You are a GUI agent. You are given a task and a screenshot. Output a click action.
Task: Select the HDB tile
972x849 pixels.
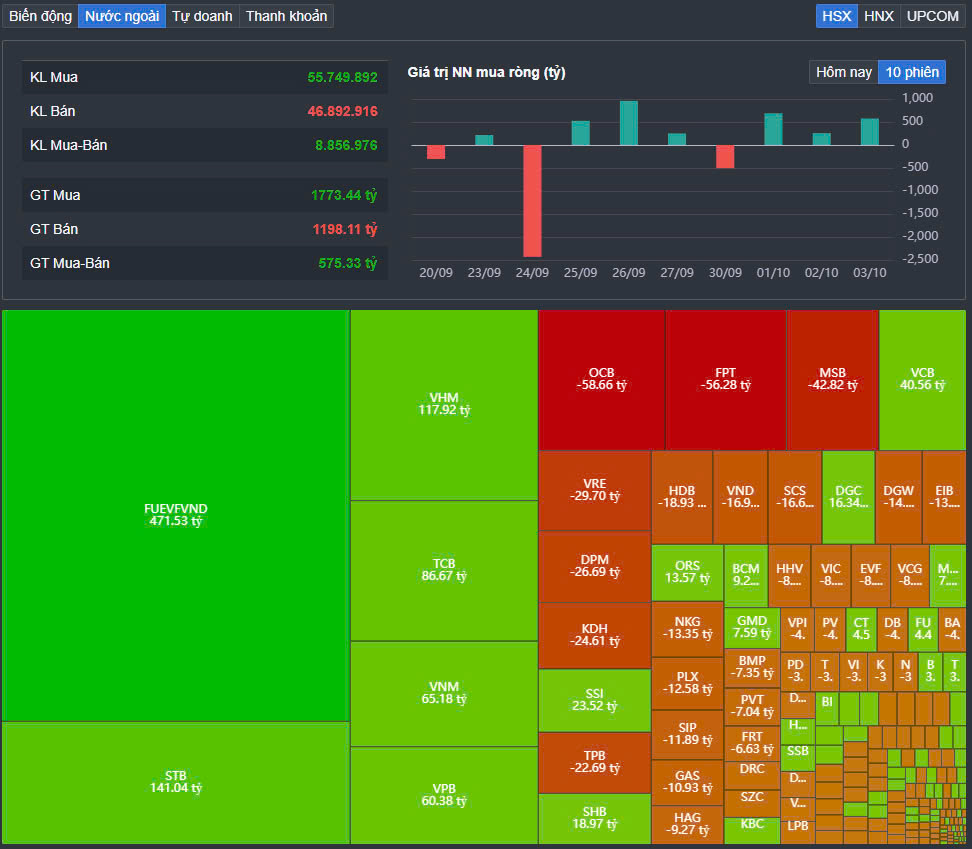tap(682, 497)
